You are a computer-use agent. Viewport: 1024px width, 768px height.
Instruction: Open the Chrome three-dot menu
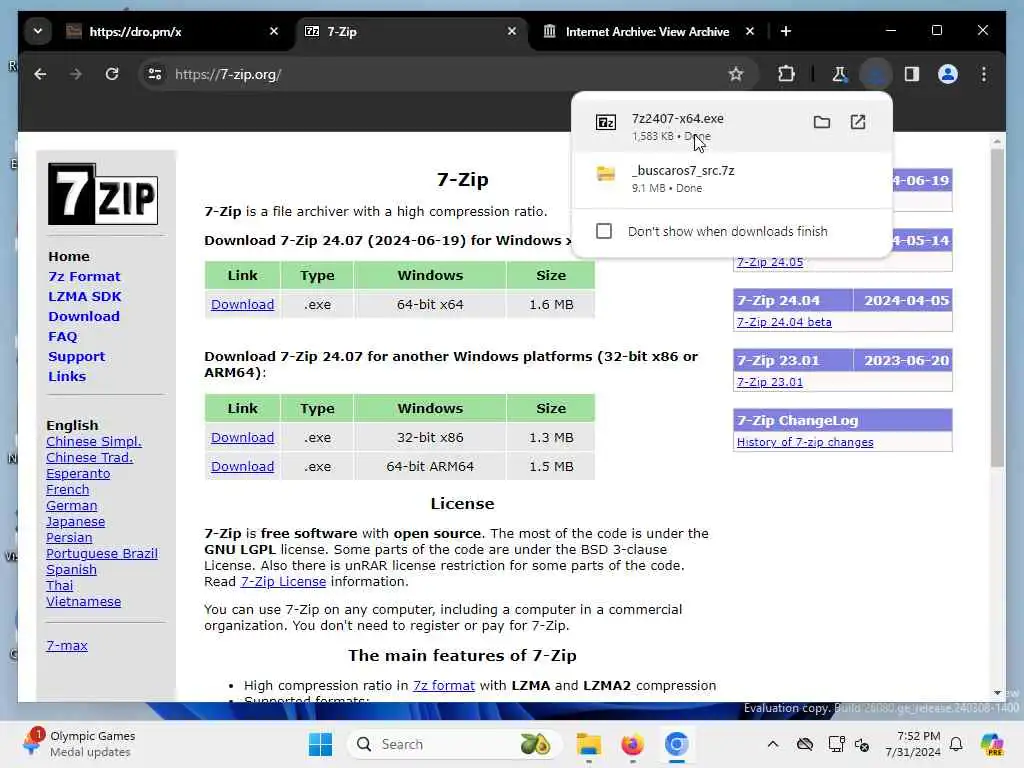tap(984, 74)
